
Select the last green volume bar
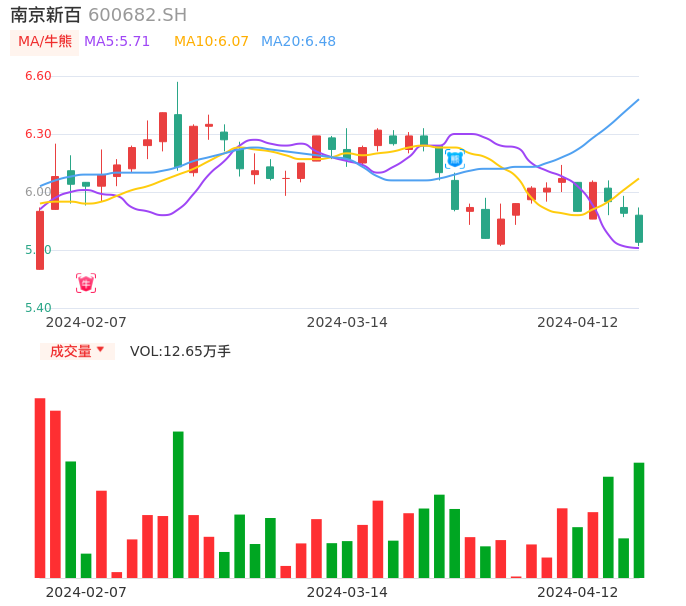[638, 519]
